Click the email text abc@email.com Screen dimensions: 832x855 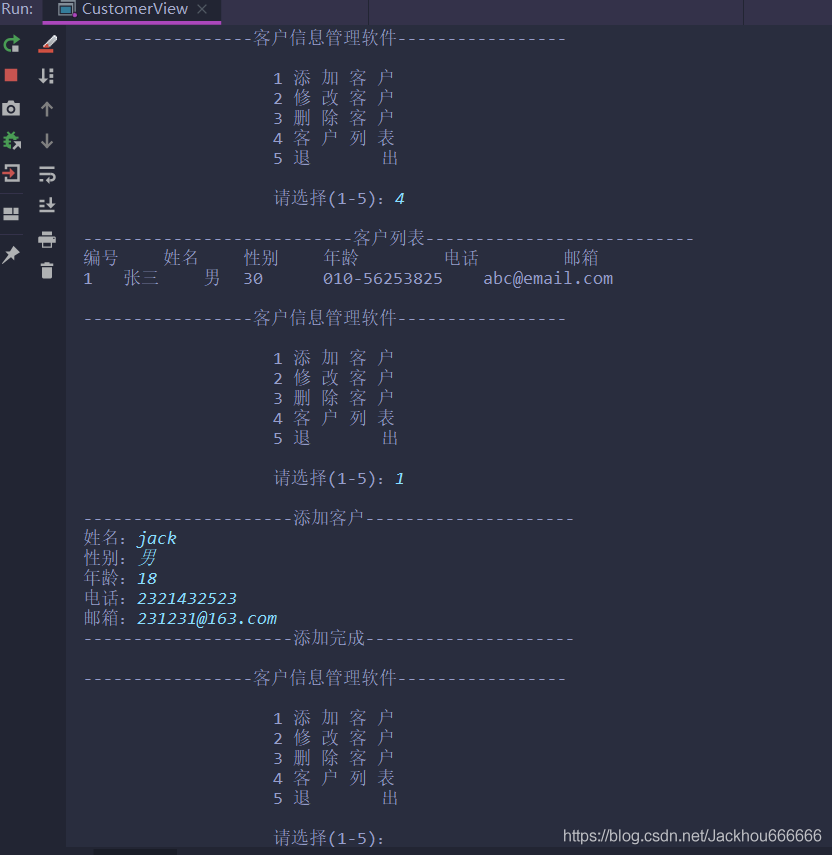tap(548, 279)
